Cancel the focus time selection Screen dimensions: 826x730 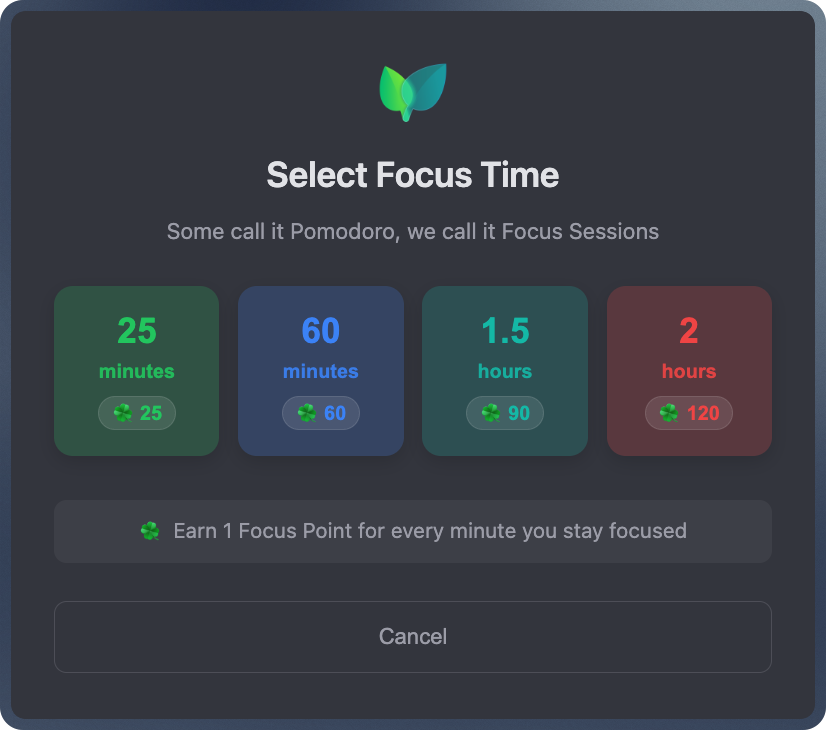[413, 637]
